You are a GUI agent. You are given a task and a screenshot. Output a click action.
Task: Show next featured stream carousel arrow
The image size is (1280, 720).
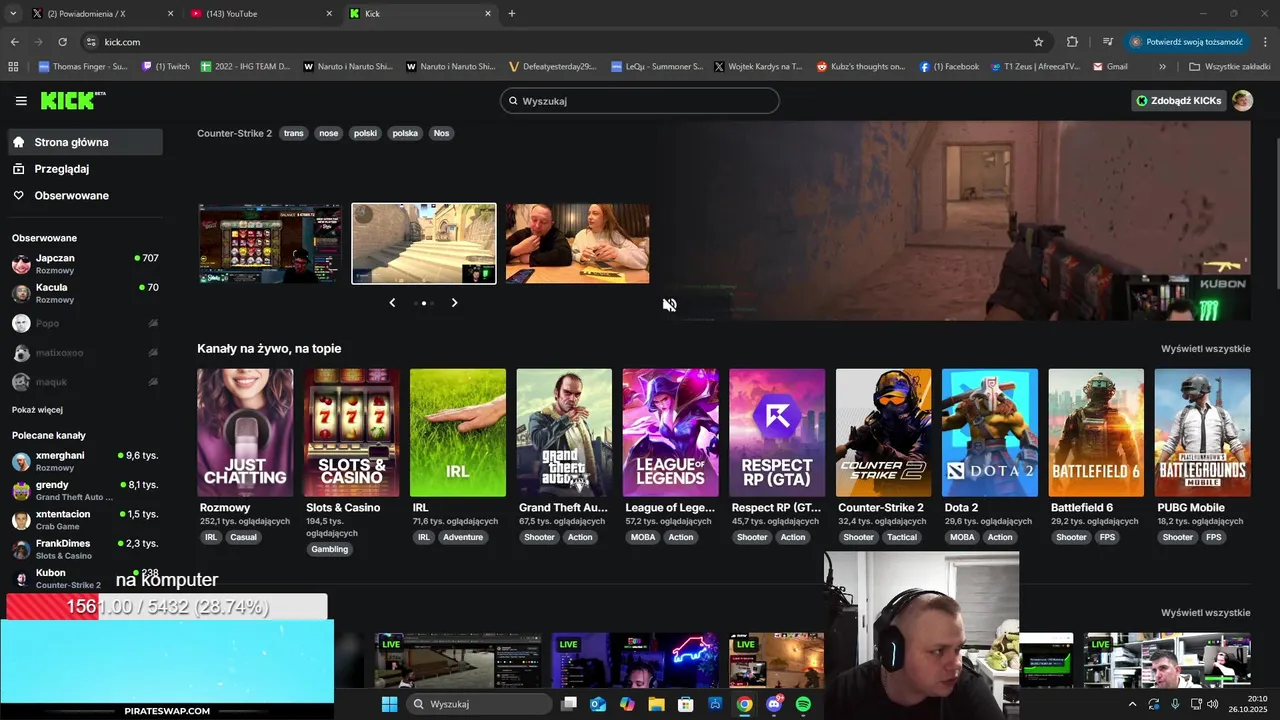(454, 302)
